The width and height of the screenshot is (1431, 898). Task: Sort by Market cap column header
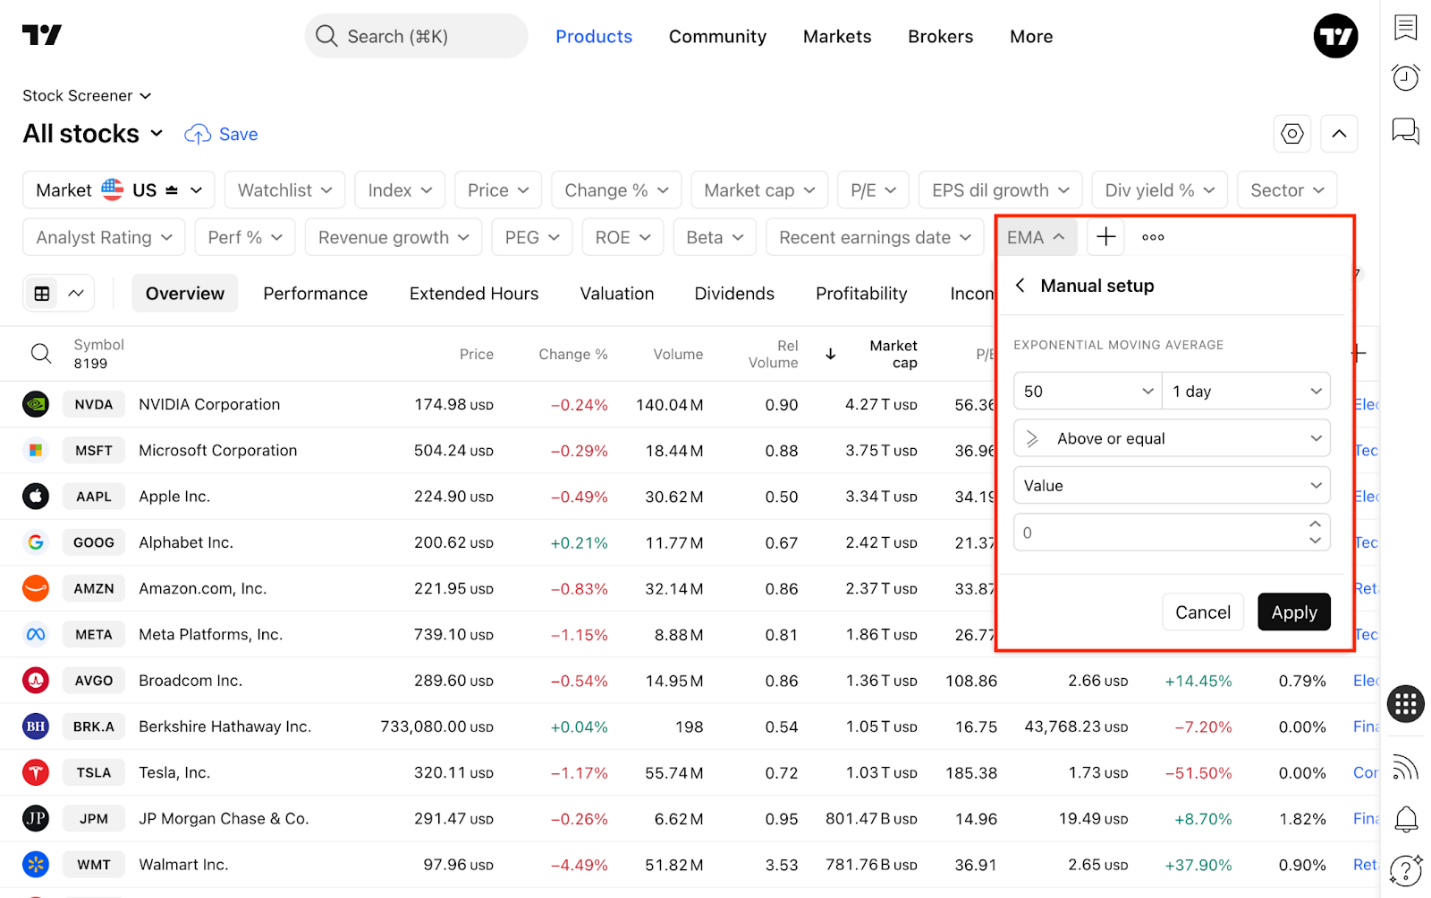tap(893, 353)
